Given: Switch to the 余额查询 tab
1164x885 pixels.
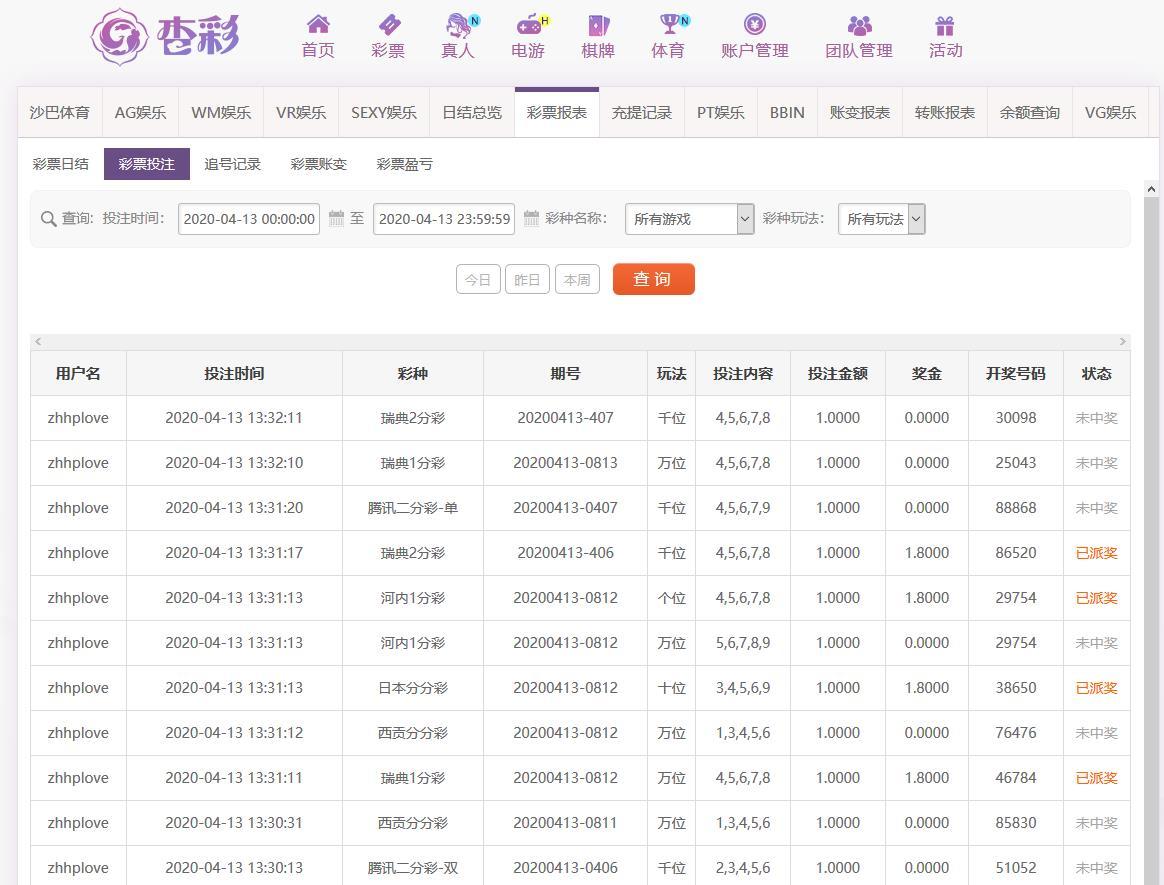Looking at the screenshot, I should 1029,113.
